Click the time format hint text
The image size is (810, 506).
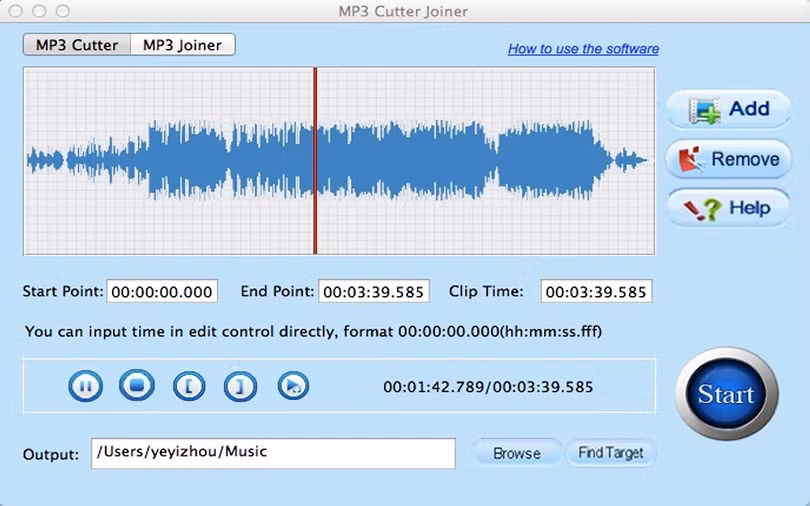(x=314, y=331)
